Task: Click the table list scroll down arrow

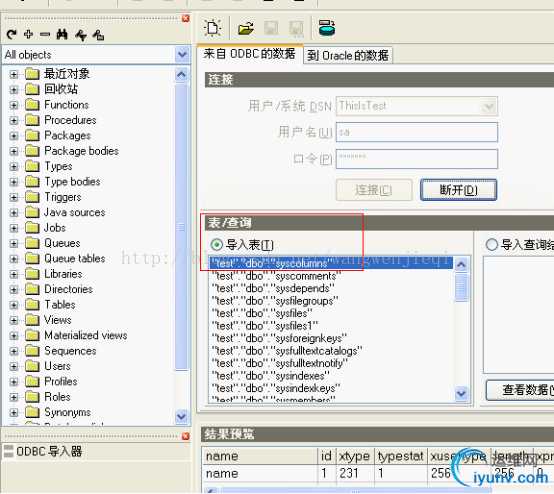Action: pos(461,393)
